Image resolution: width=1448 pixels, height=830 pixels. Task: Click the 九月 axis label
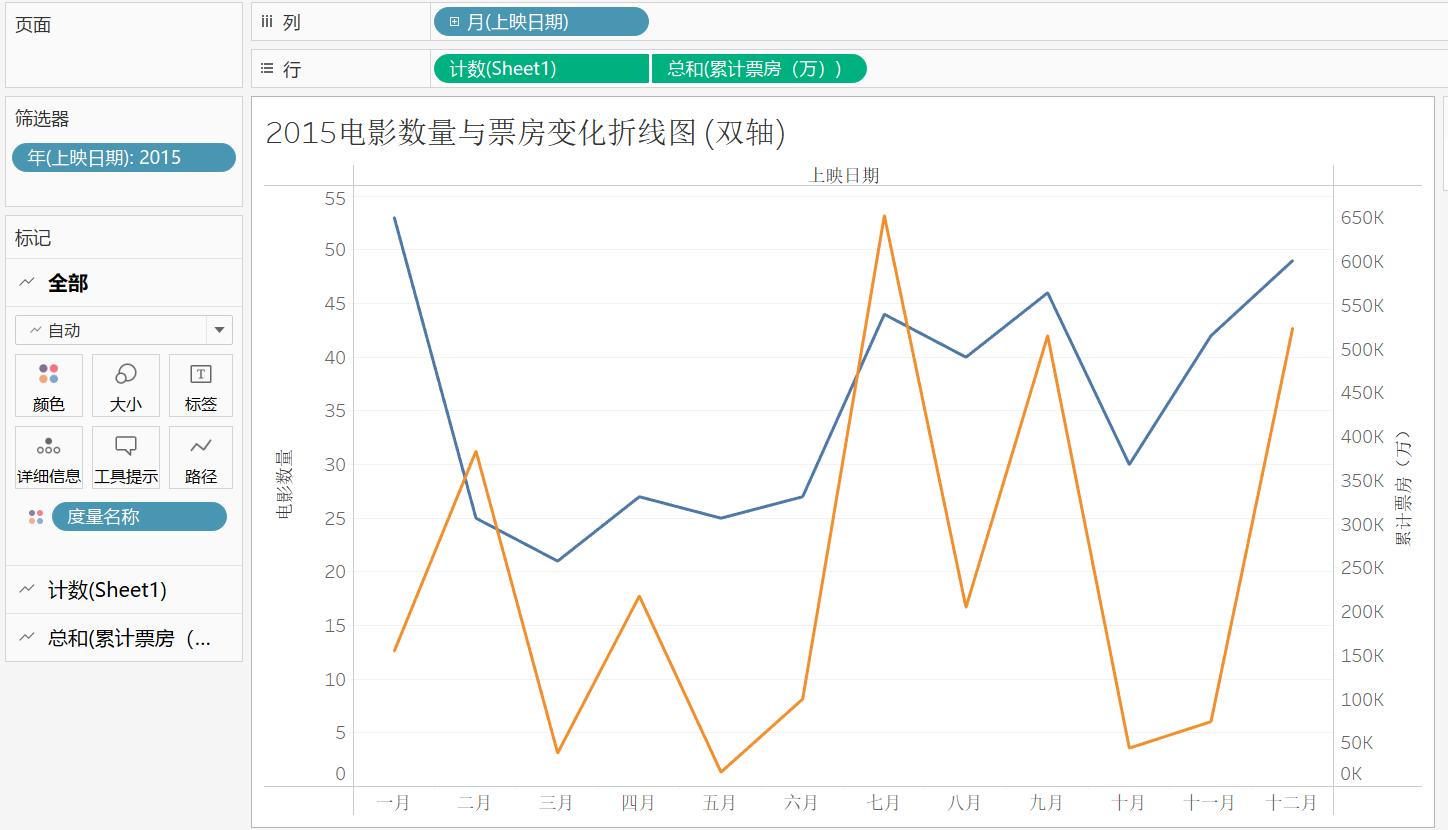1046,802
